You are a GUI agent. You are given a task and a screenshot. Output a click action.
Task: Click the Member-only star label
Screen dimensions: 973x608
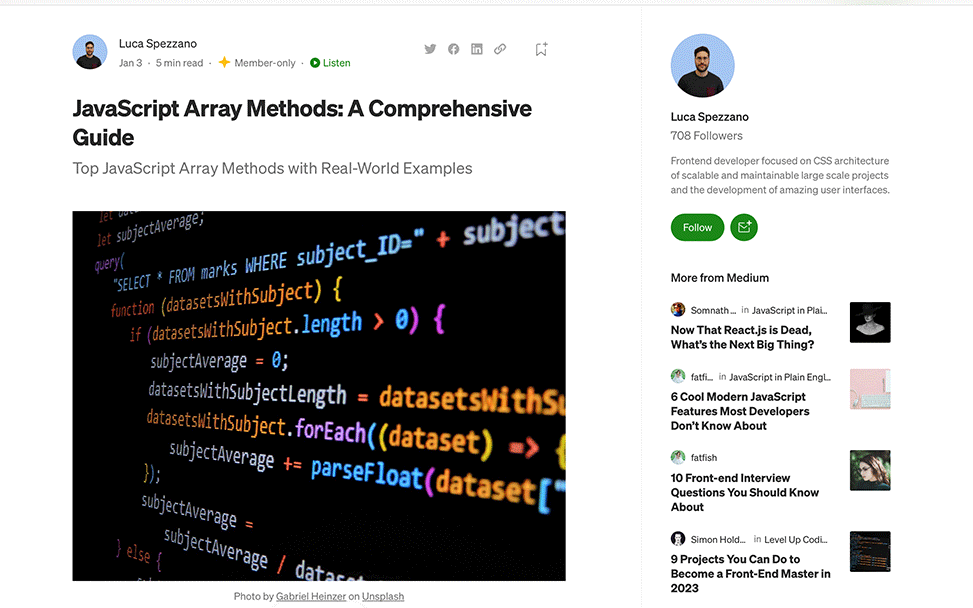[x=257, y=63]
